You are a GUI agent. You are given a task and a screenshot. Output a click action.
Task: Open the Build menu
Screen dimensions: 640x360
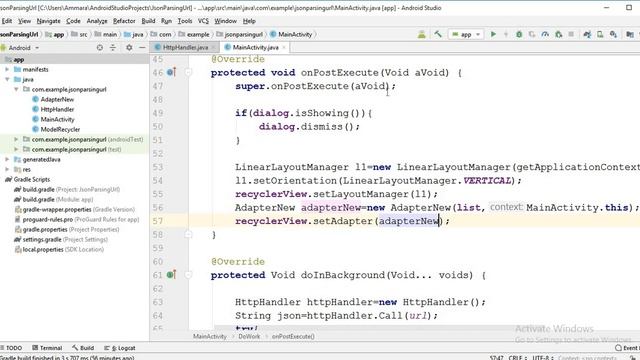[148, 21]
